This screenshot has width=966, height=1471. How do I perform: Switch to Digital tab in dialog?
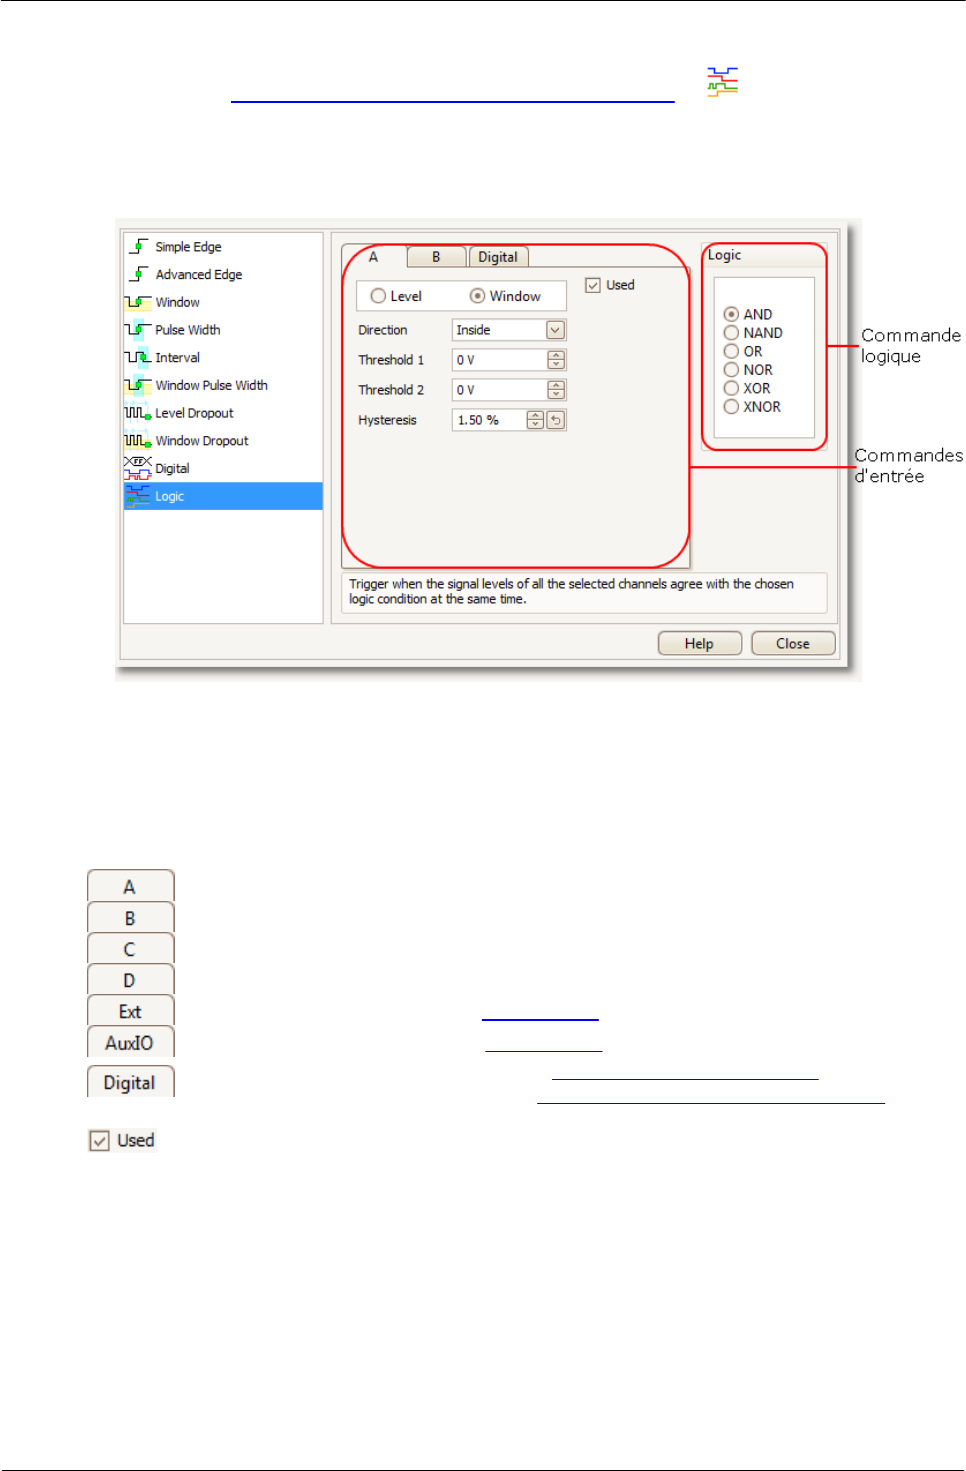point(498,257)
